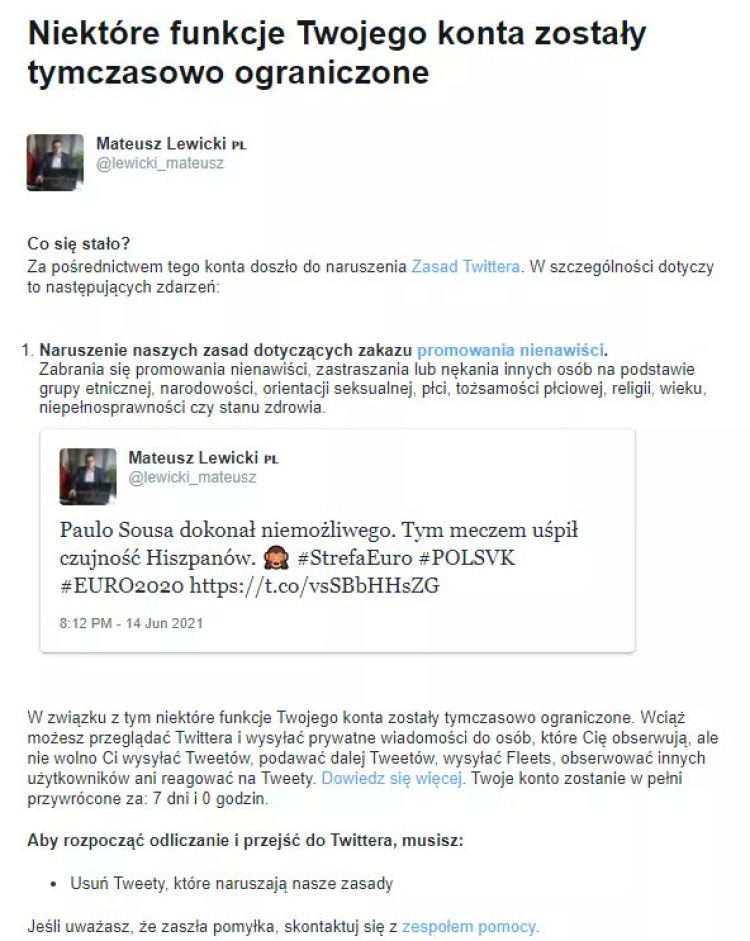Click the Mateusz Lewicki name in the header
Viewport: 750px width, 941px height.
161,143
